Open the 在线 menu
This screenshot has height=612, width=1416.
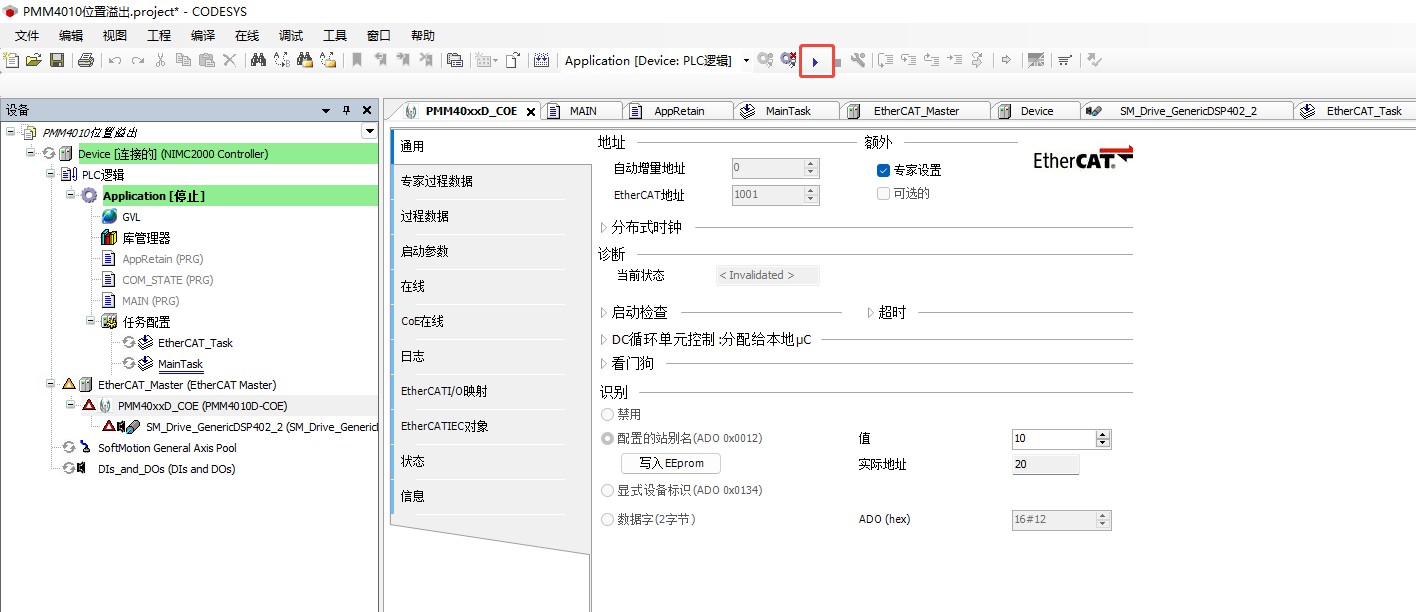click(x=247, y=35)
